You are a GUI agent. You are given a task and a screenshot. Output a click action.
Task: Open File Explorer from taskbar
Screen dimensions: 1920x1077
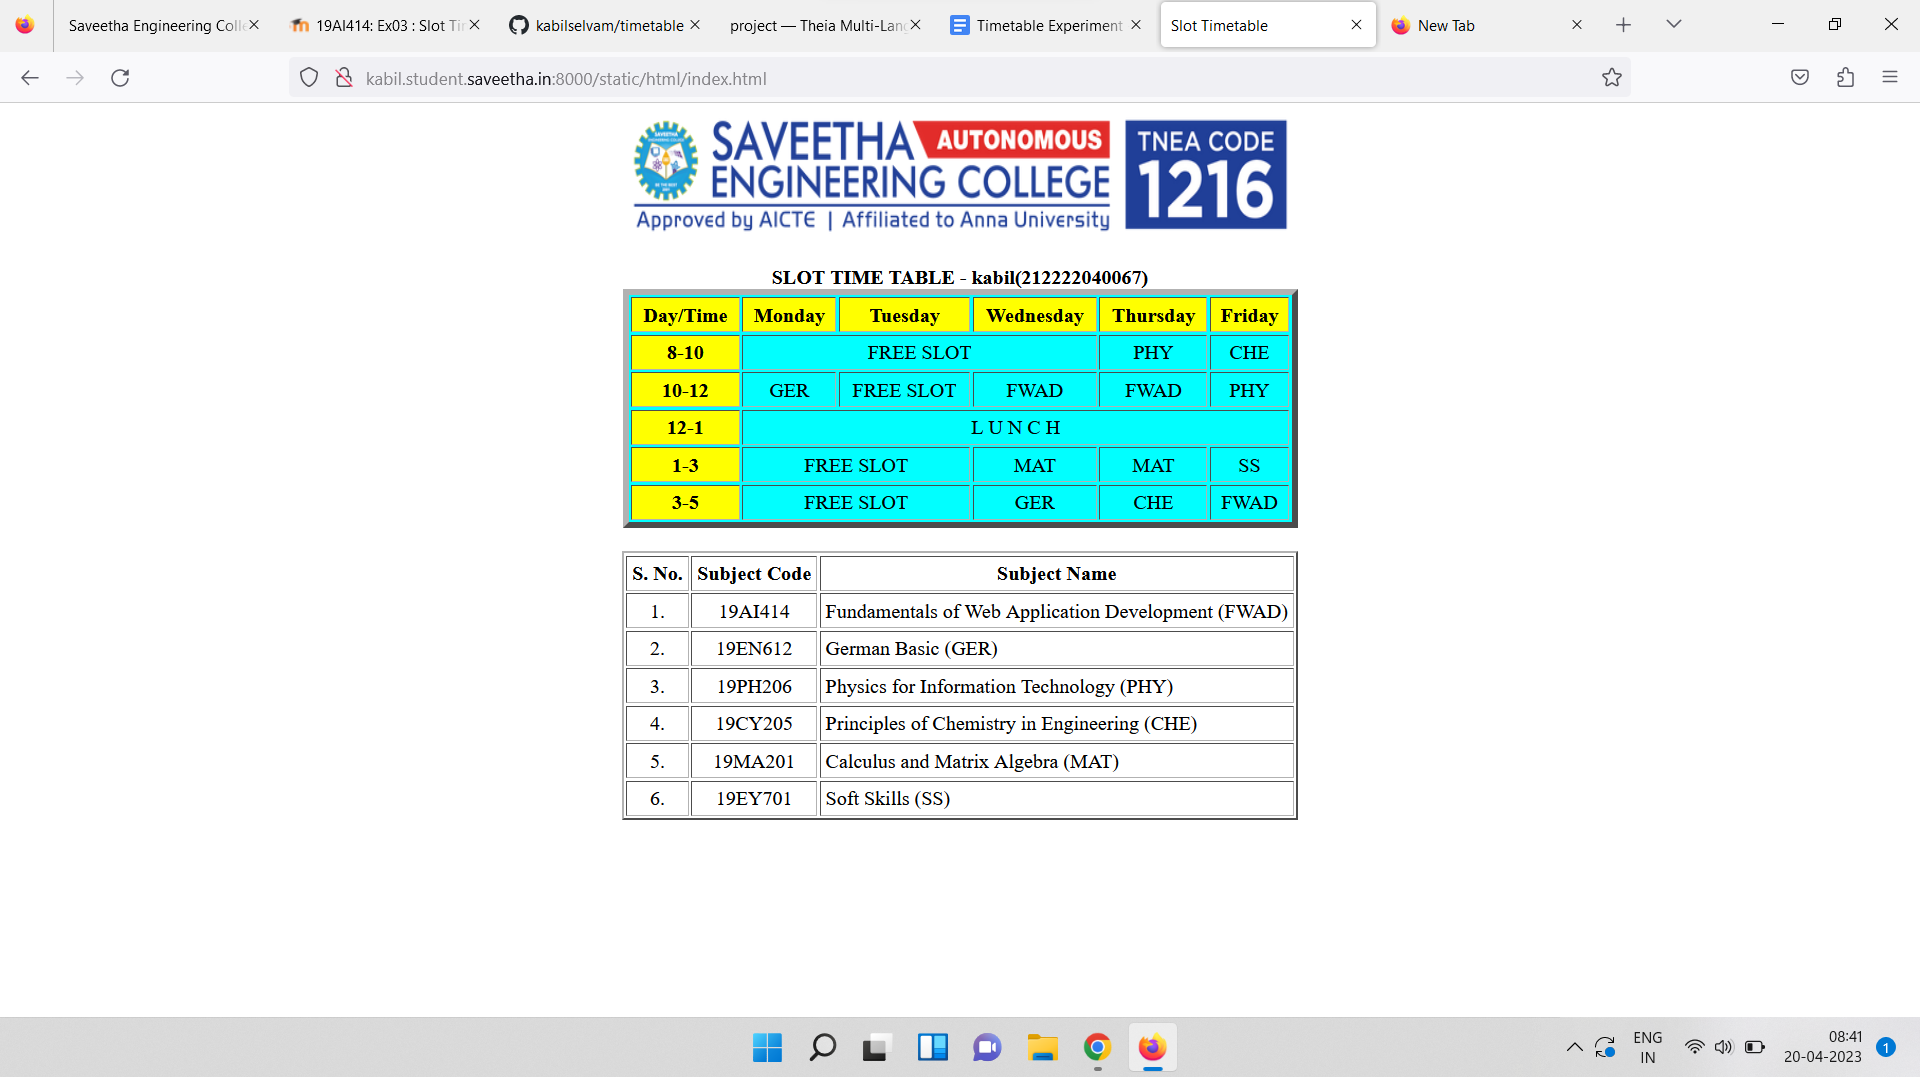[1042, 1047]
